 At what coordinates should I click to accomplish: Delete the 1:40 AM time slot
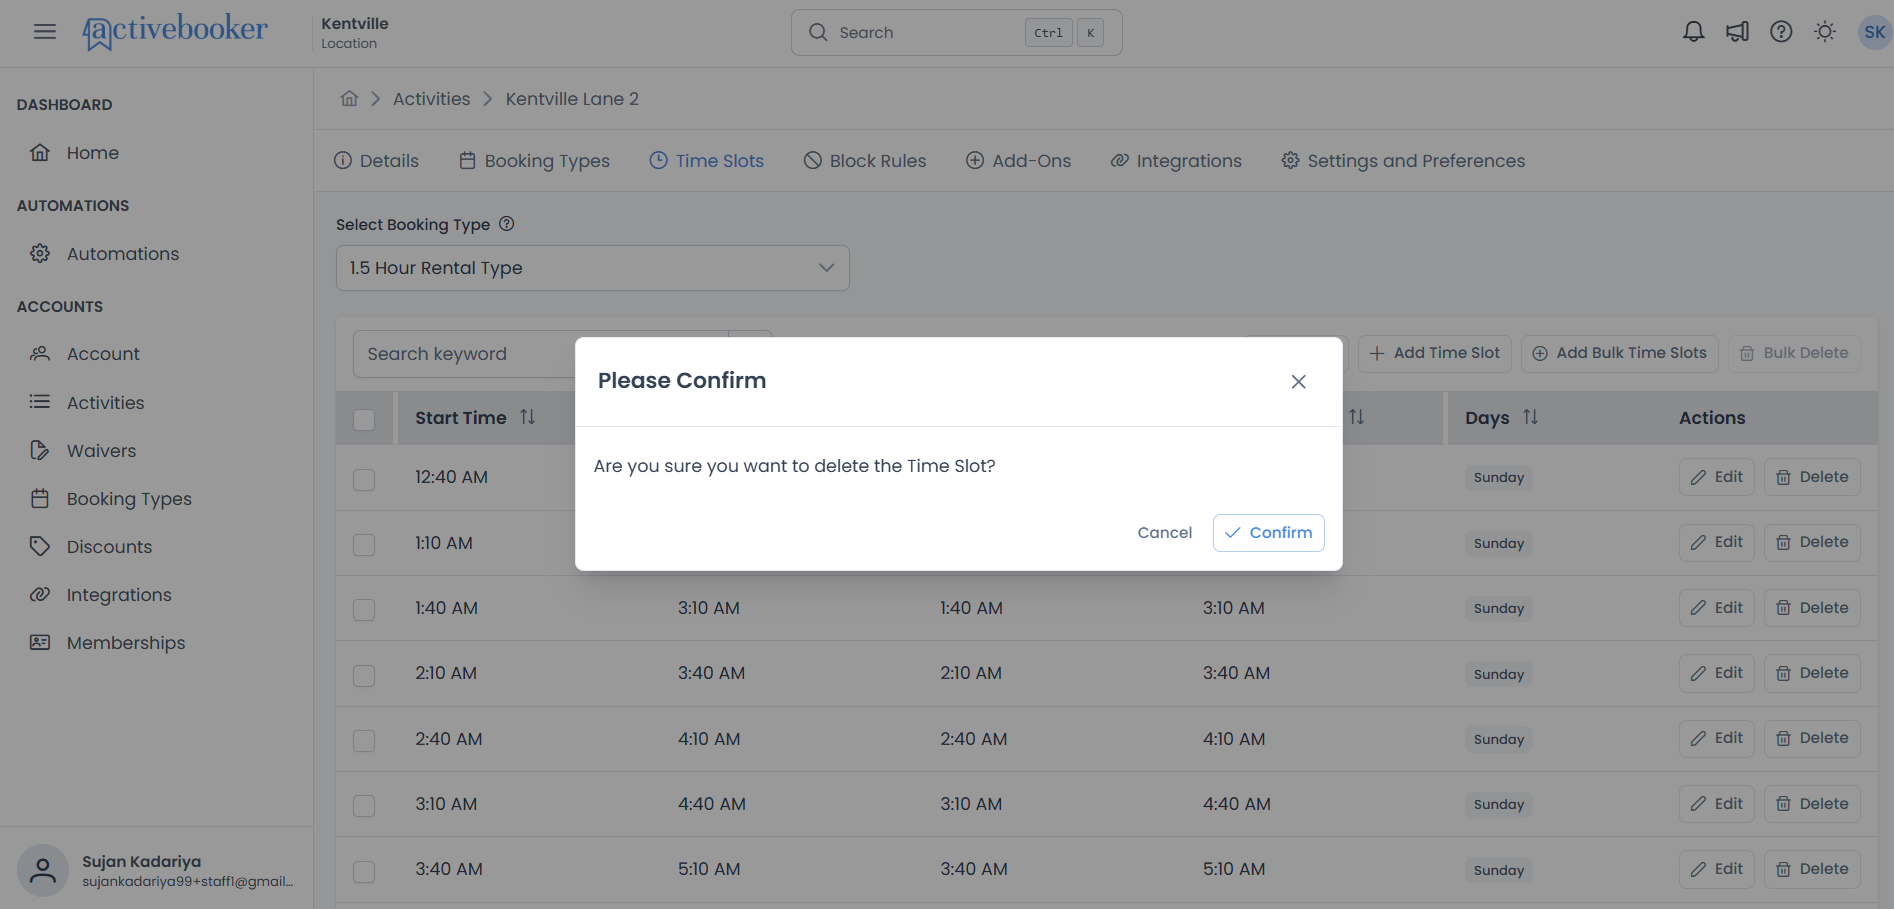(1811, 608)
